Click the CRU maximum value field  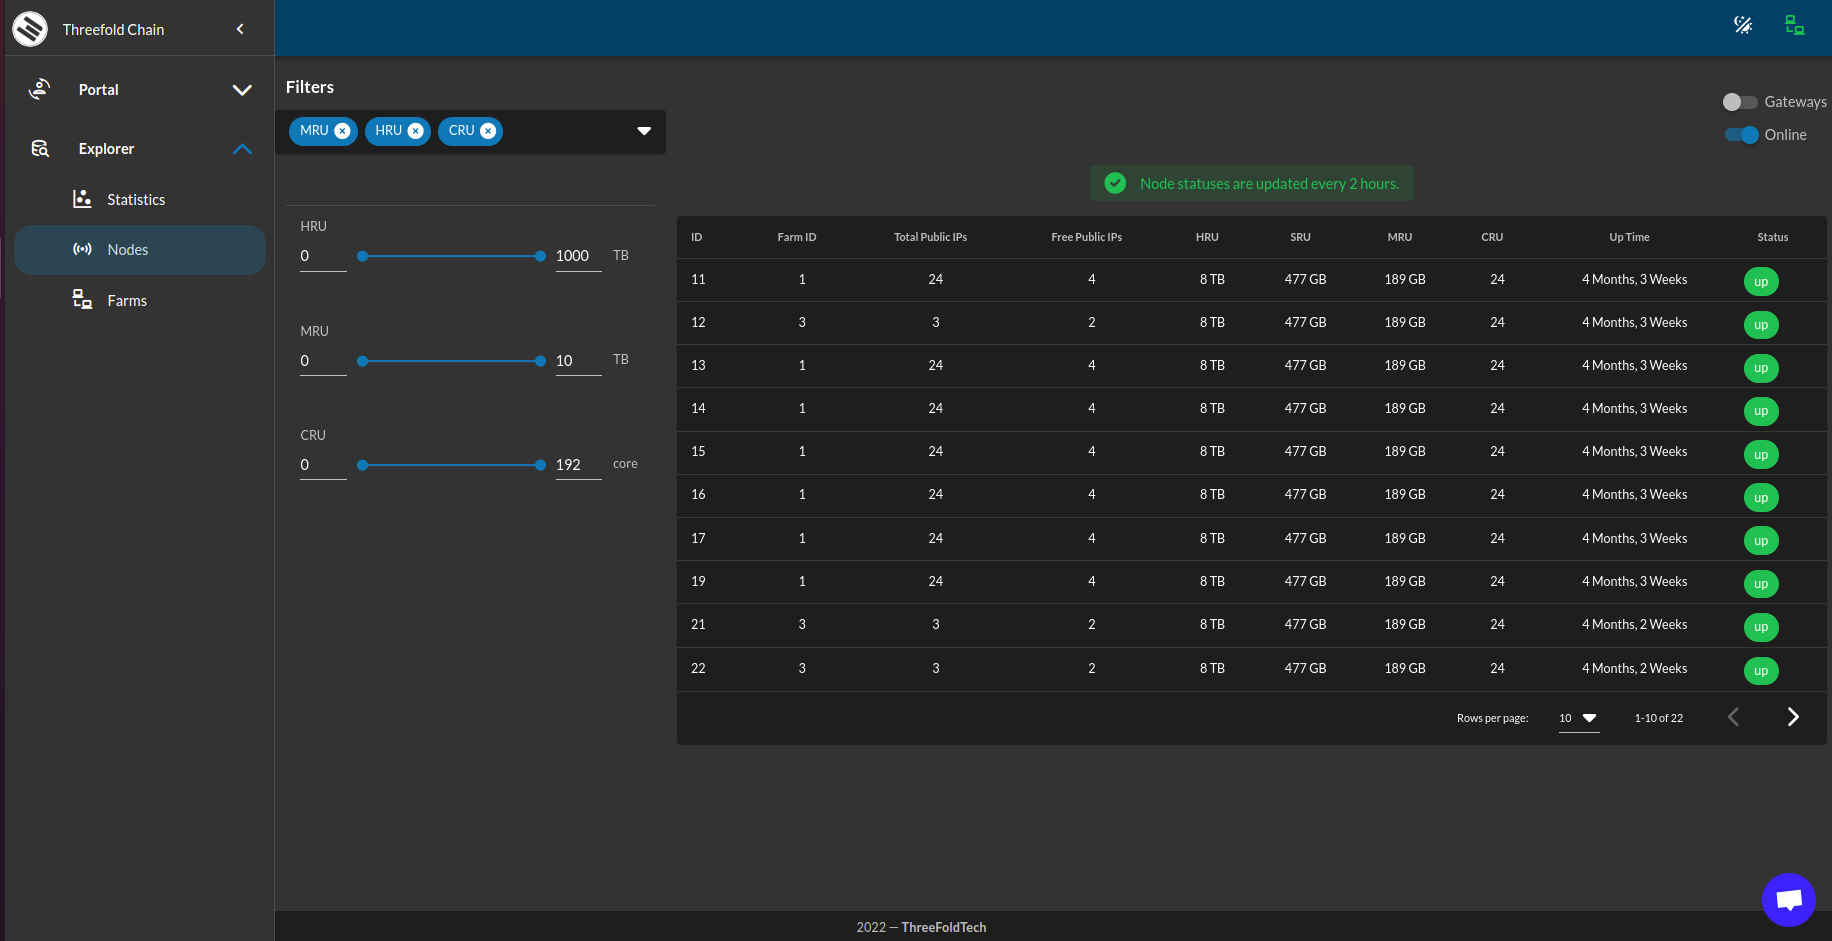point(577,465)
